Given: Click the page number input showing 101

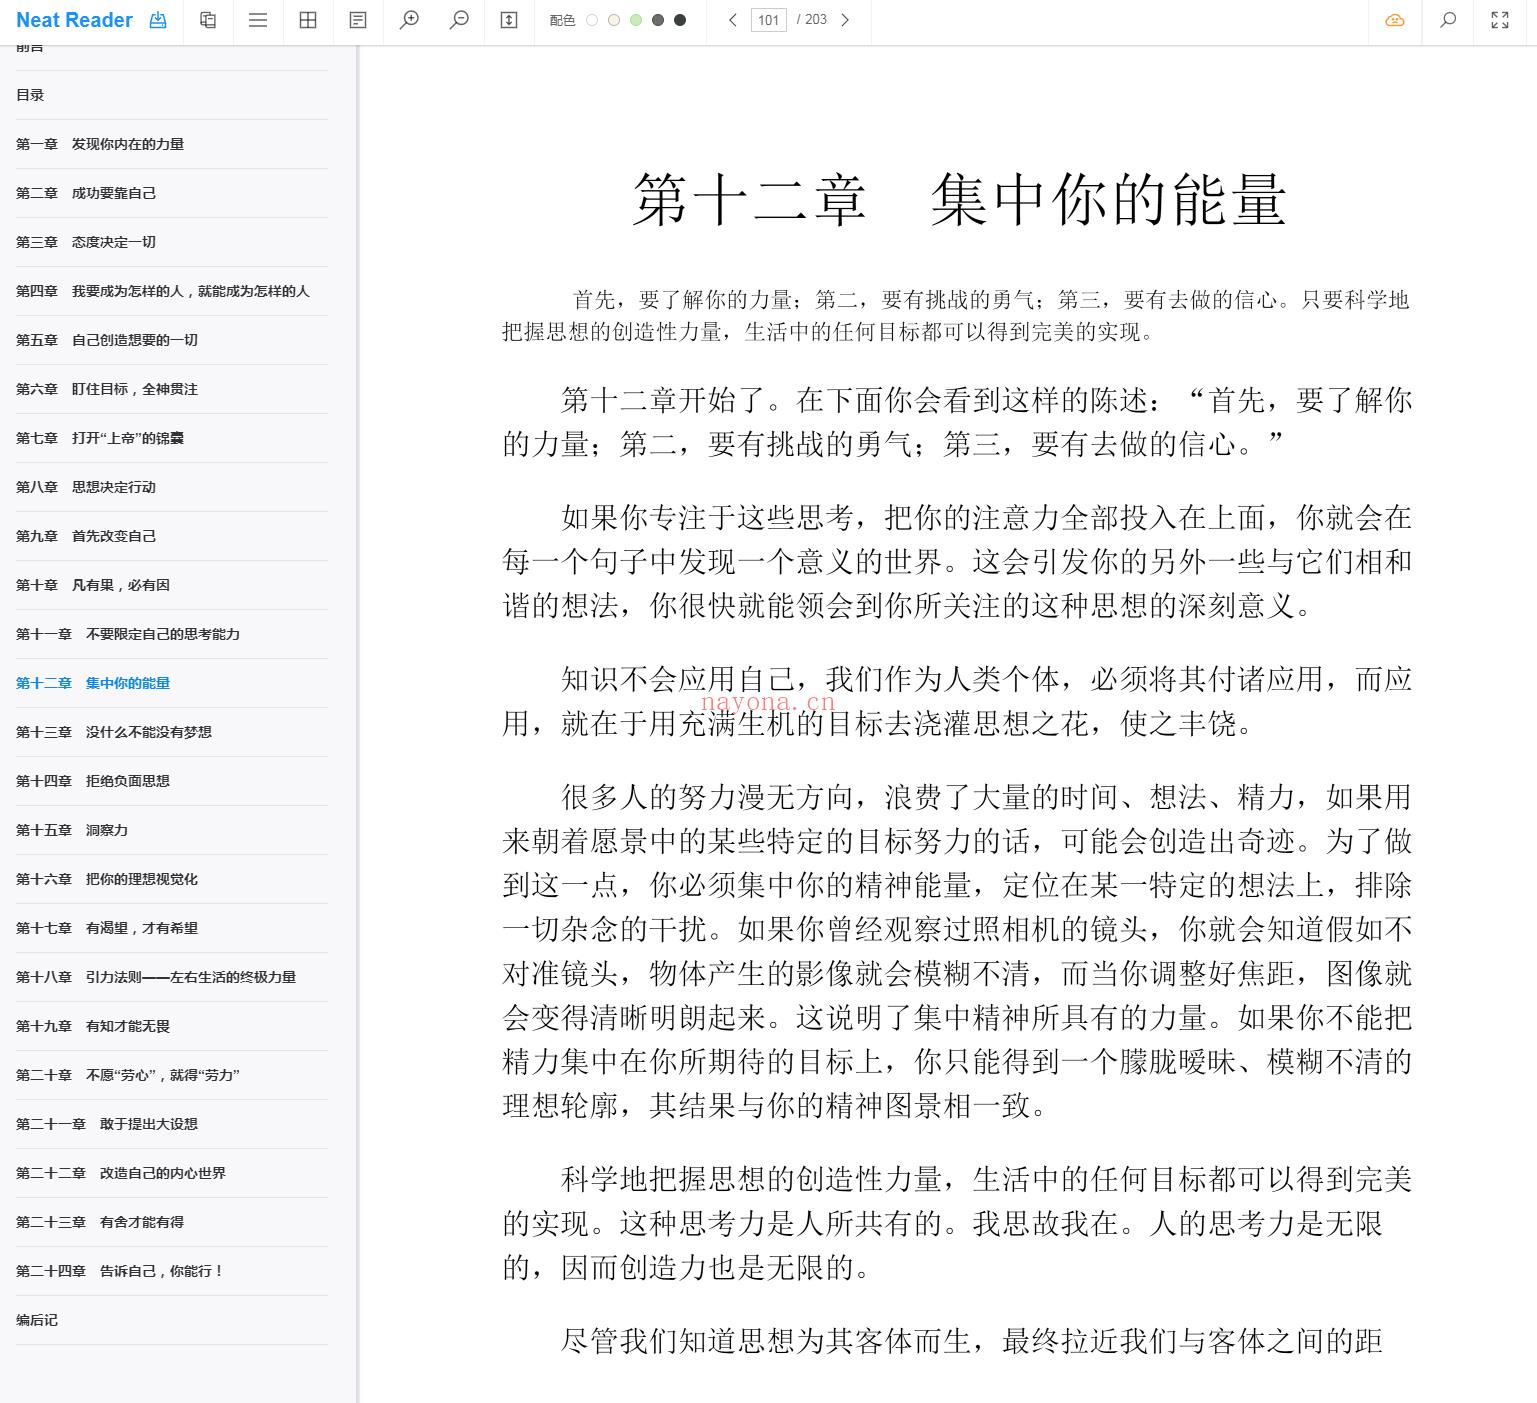Looking at the screenshot, I should pos(768,20).
